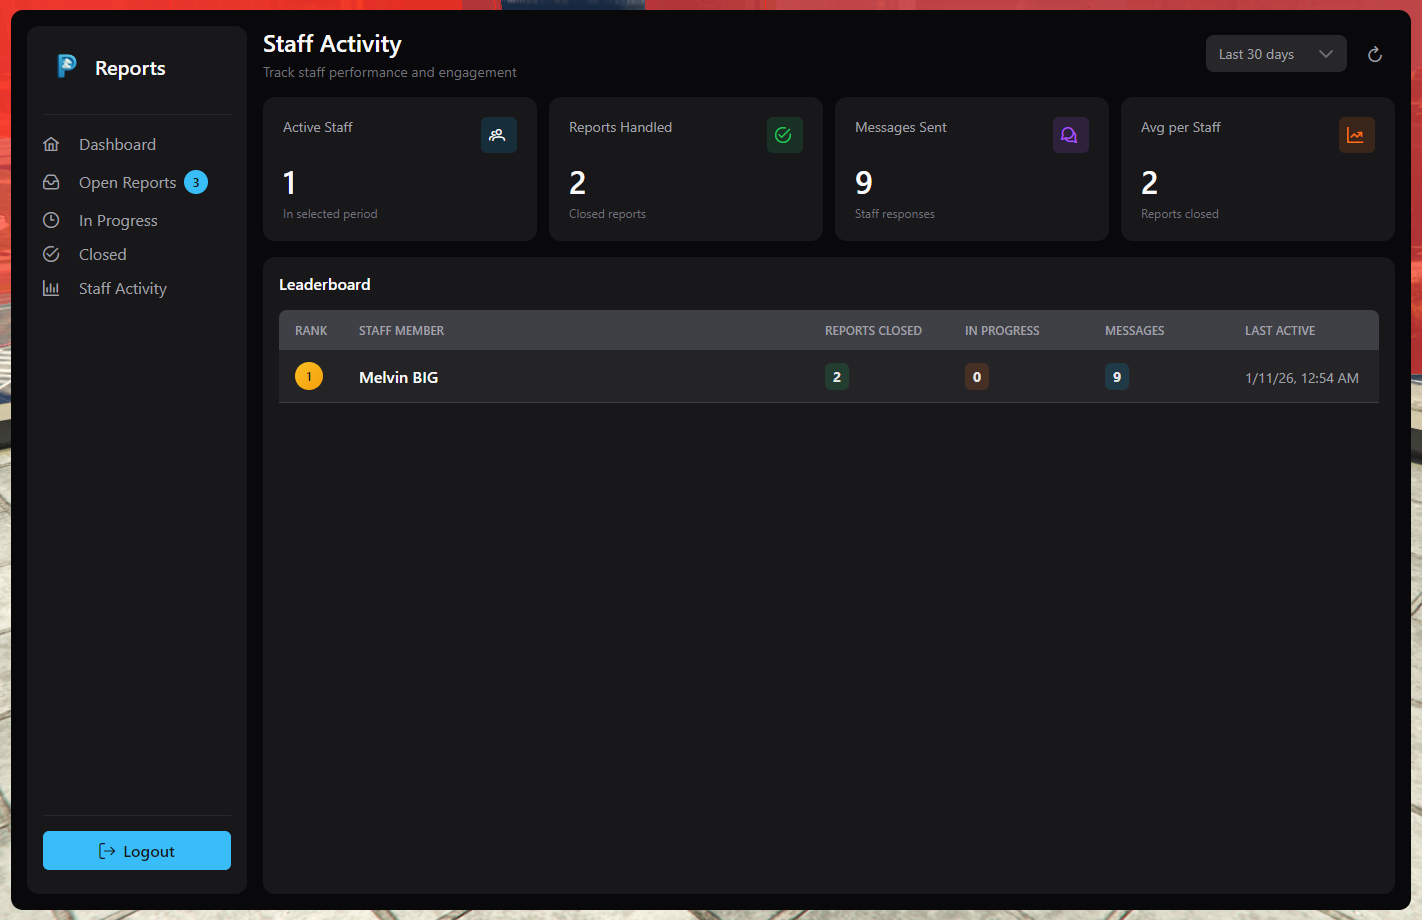This screenshot has width=1422, height=920.
Task: Click the In Progress clock icon
Action: coord(51,220)
